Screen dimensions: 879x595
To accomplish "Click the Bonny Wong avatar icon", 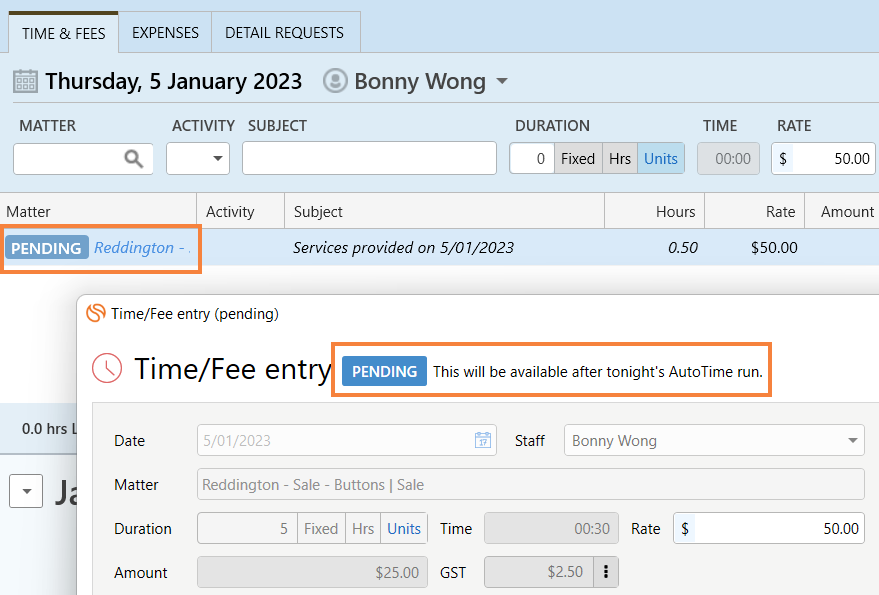I will point(334,81).
